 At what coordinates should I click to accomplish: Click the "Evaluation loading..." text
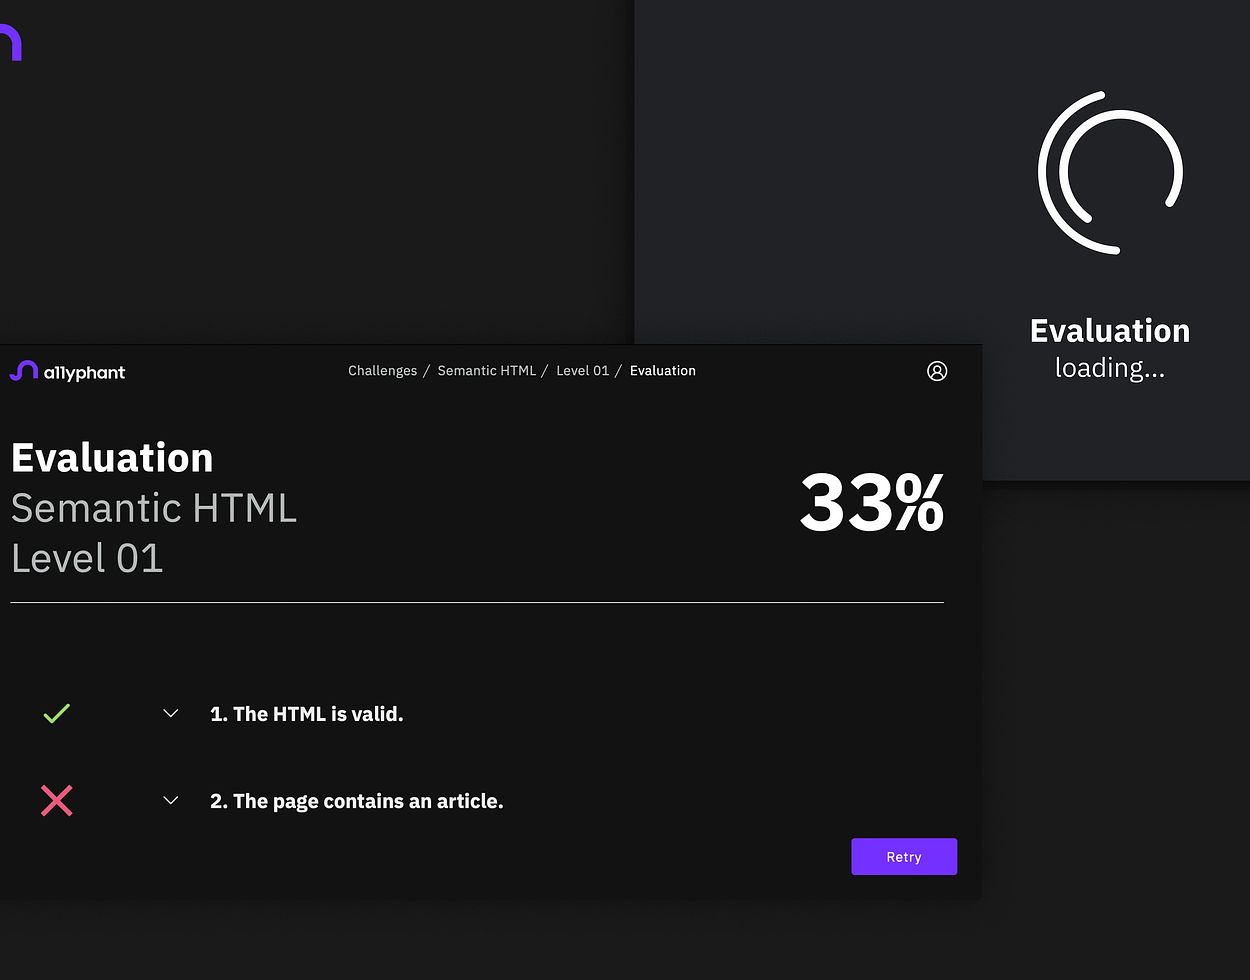pyautogui.click(x=1110, y=349)
